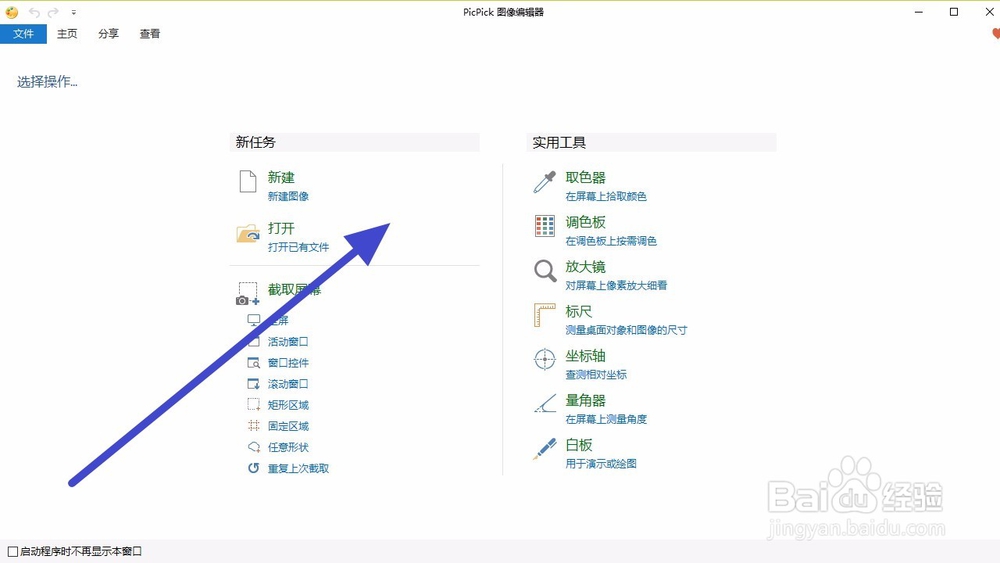This screenshot has height=563, width=1000.
Task: Click '查测相对坐标' description text
Action: (x=596, y=375)
